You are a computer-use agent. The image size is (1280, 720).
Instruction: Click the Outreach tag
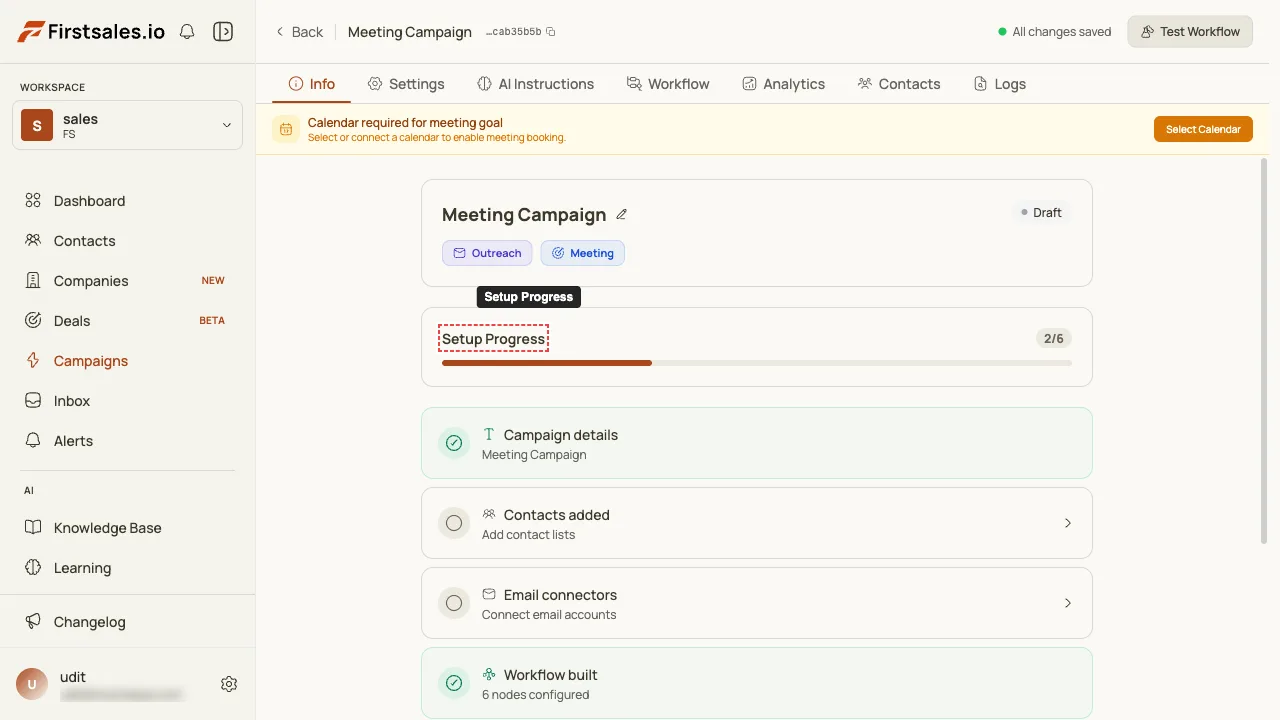point(487,253)
